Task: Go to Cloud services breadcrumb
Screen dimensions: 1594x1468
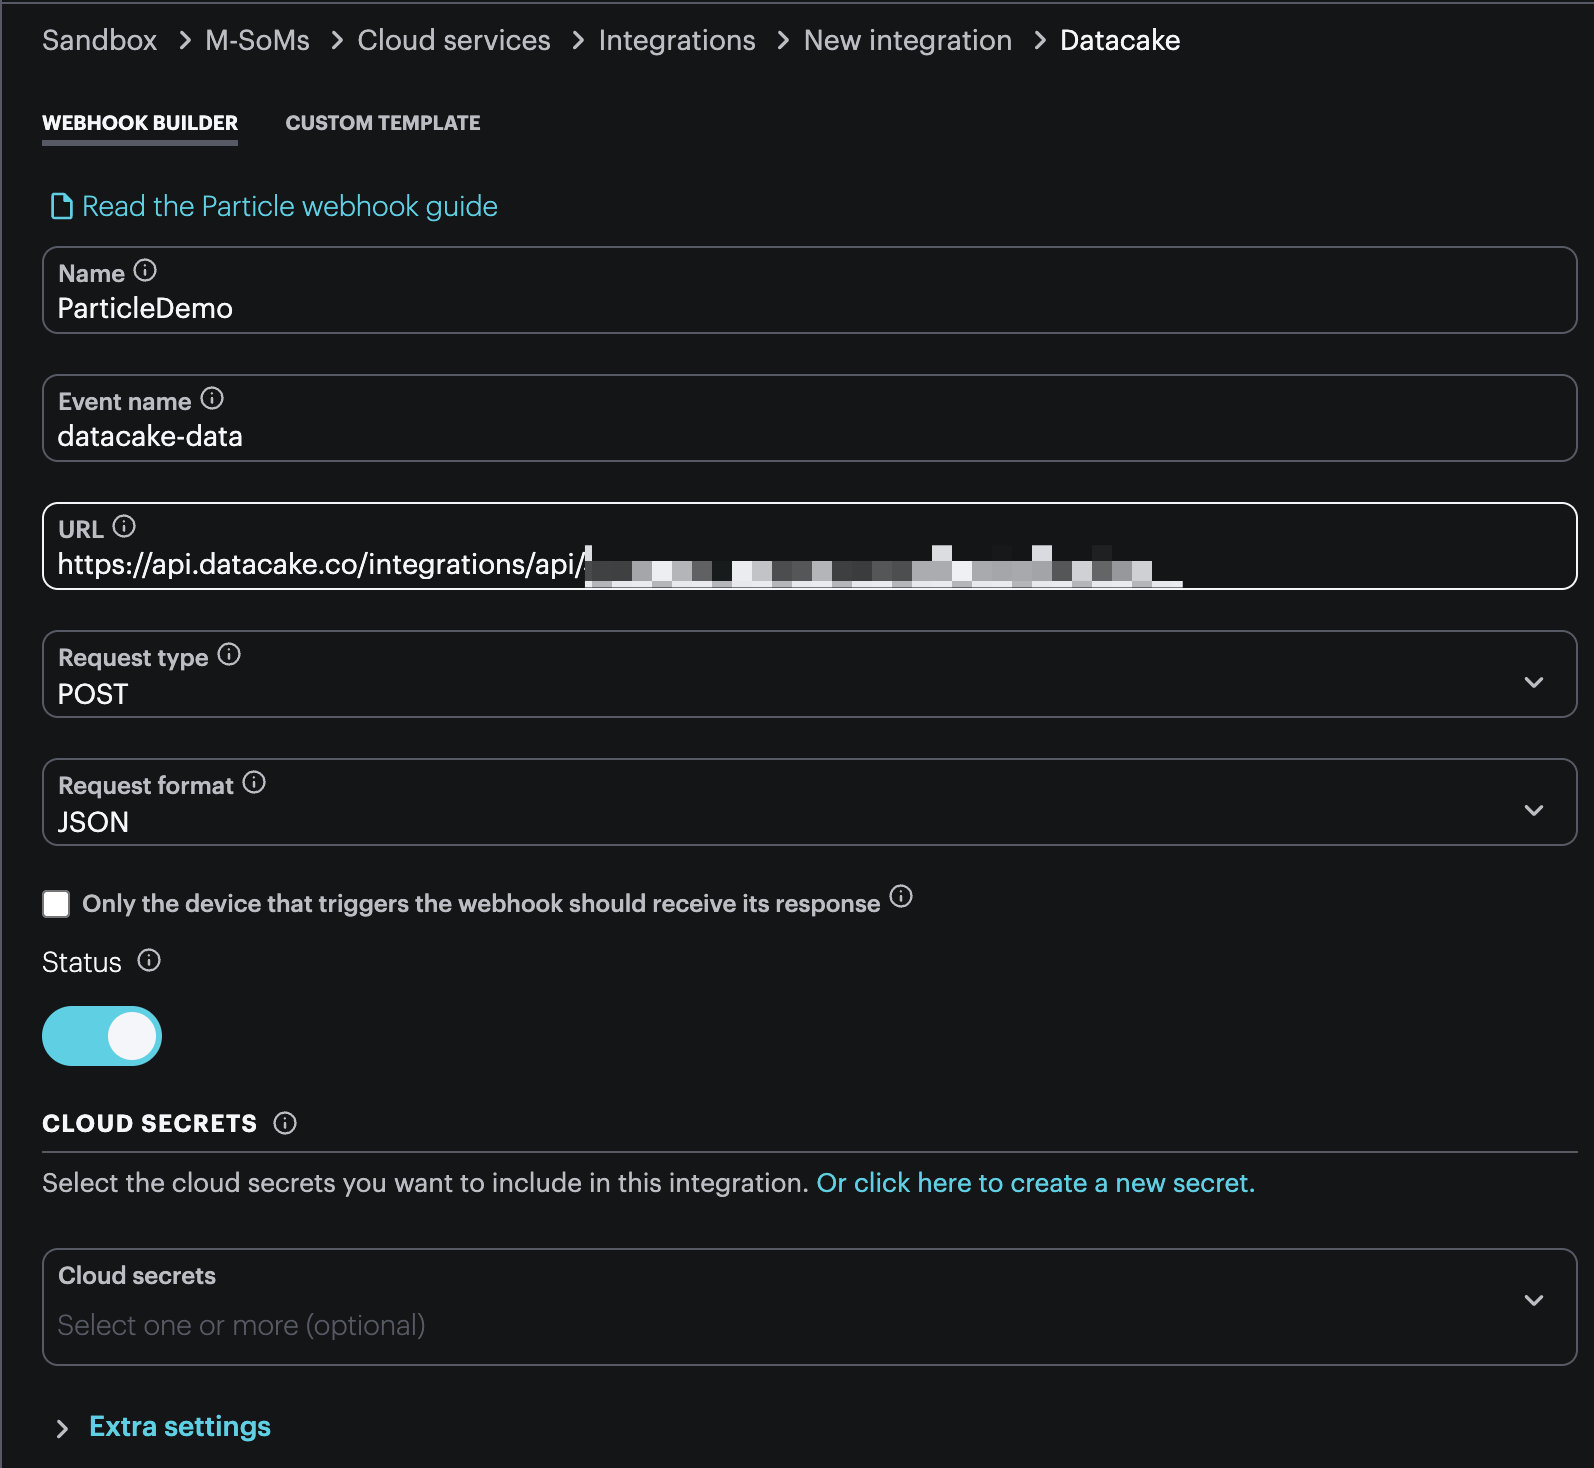Action: pos(454,40)
